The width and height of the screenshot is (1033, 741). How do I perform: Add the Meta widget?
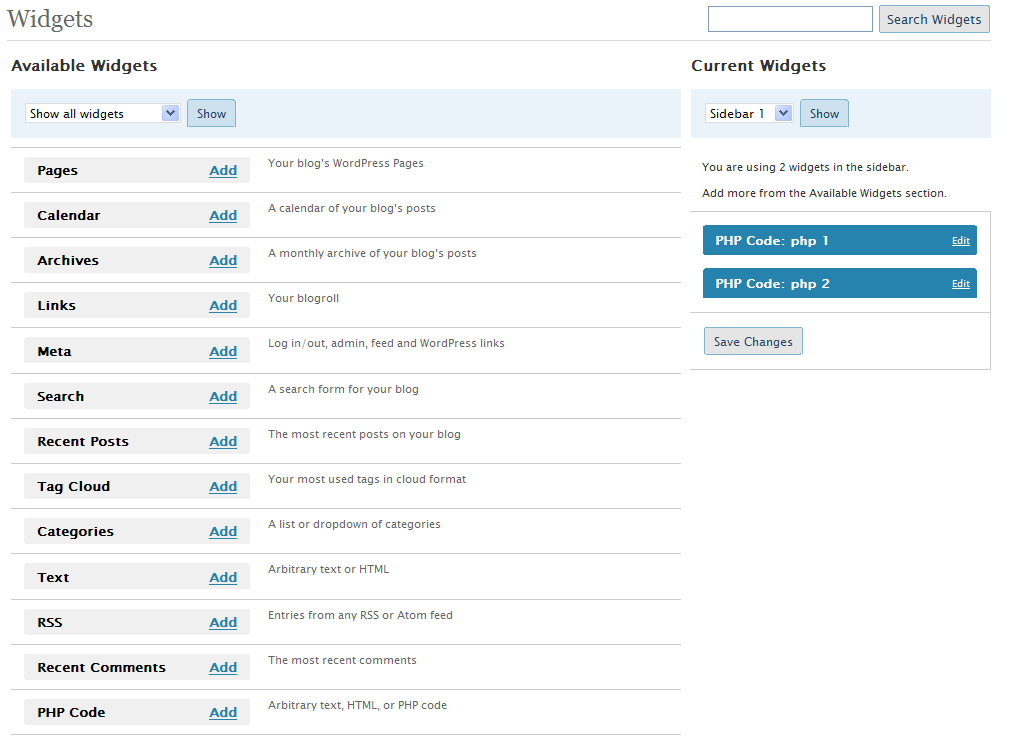pos(223,352)
